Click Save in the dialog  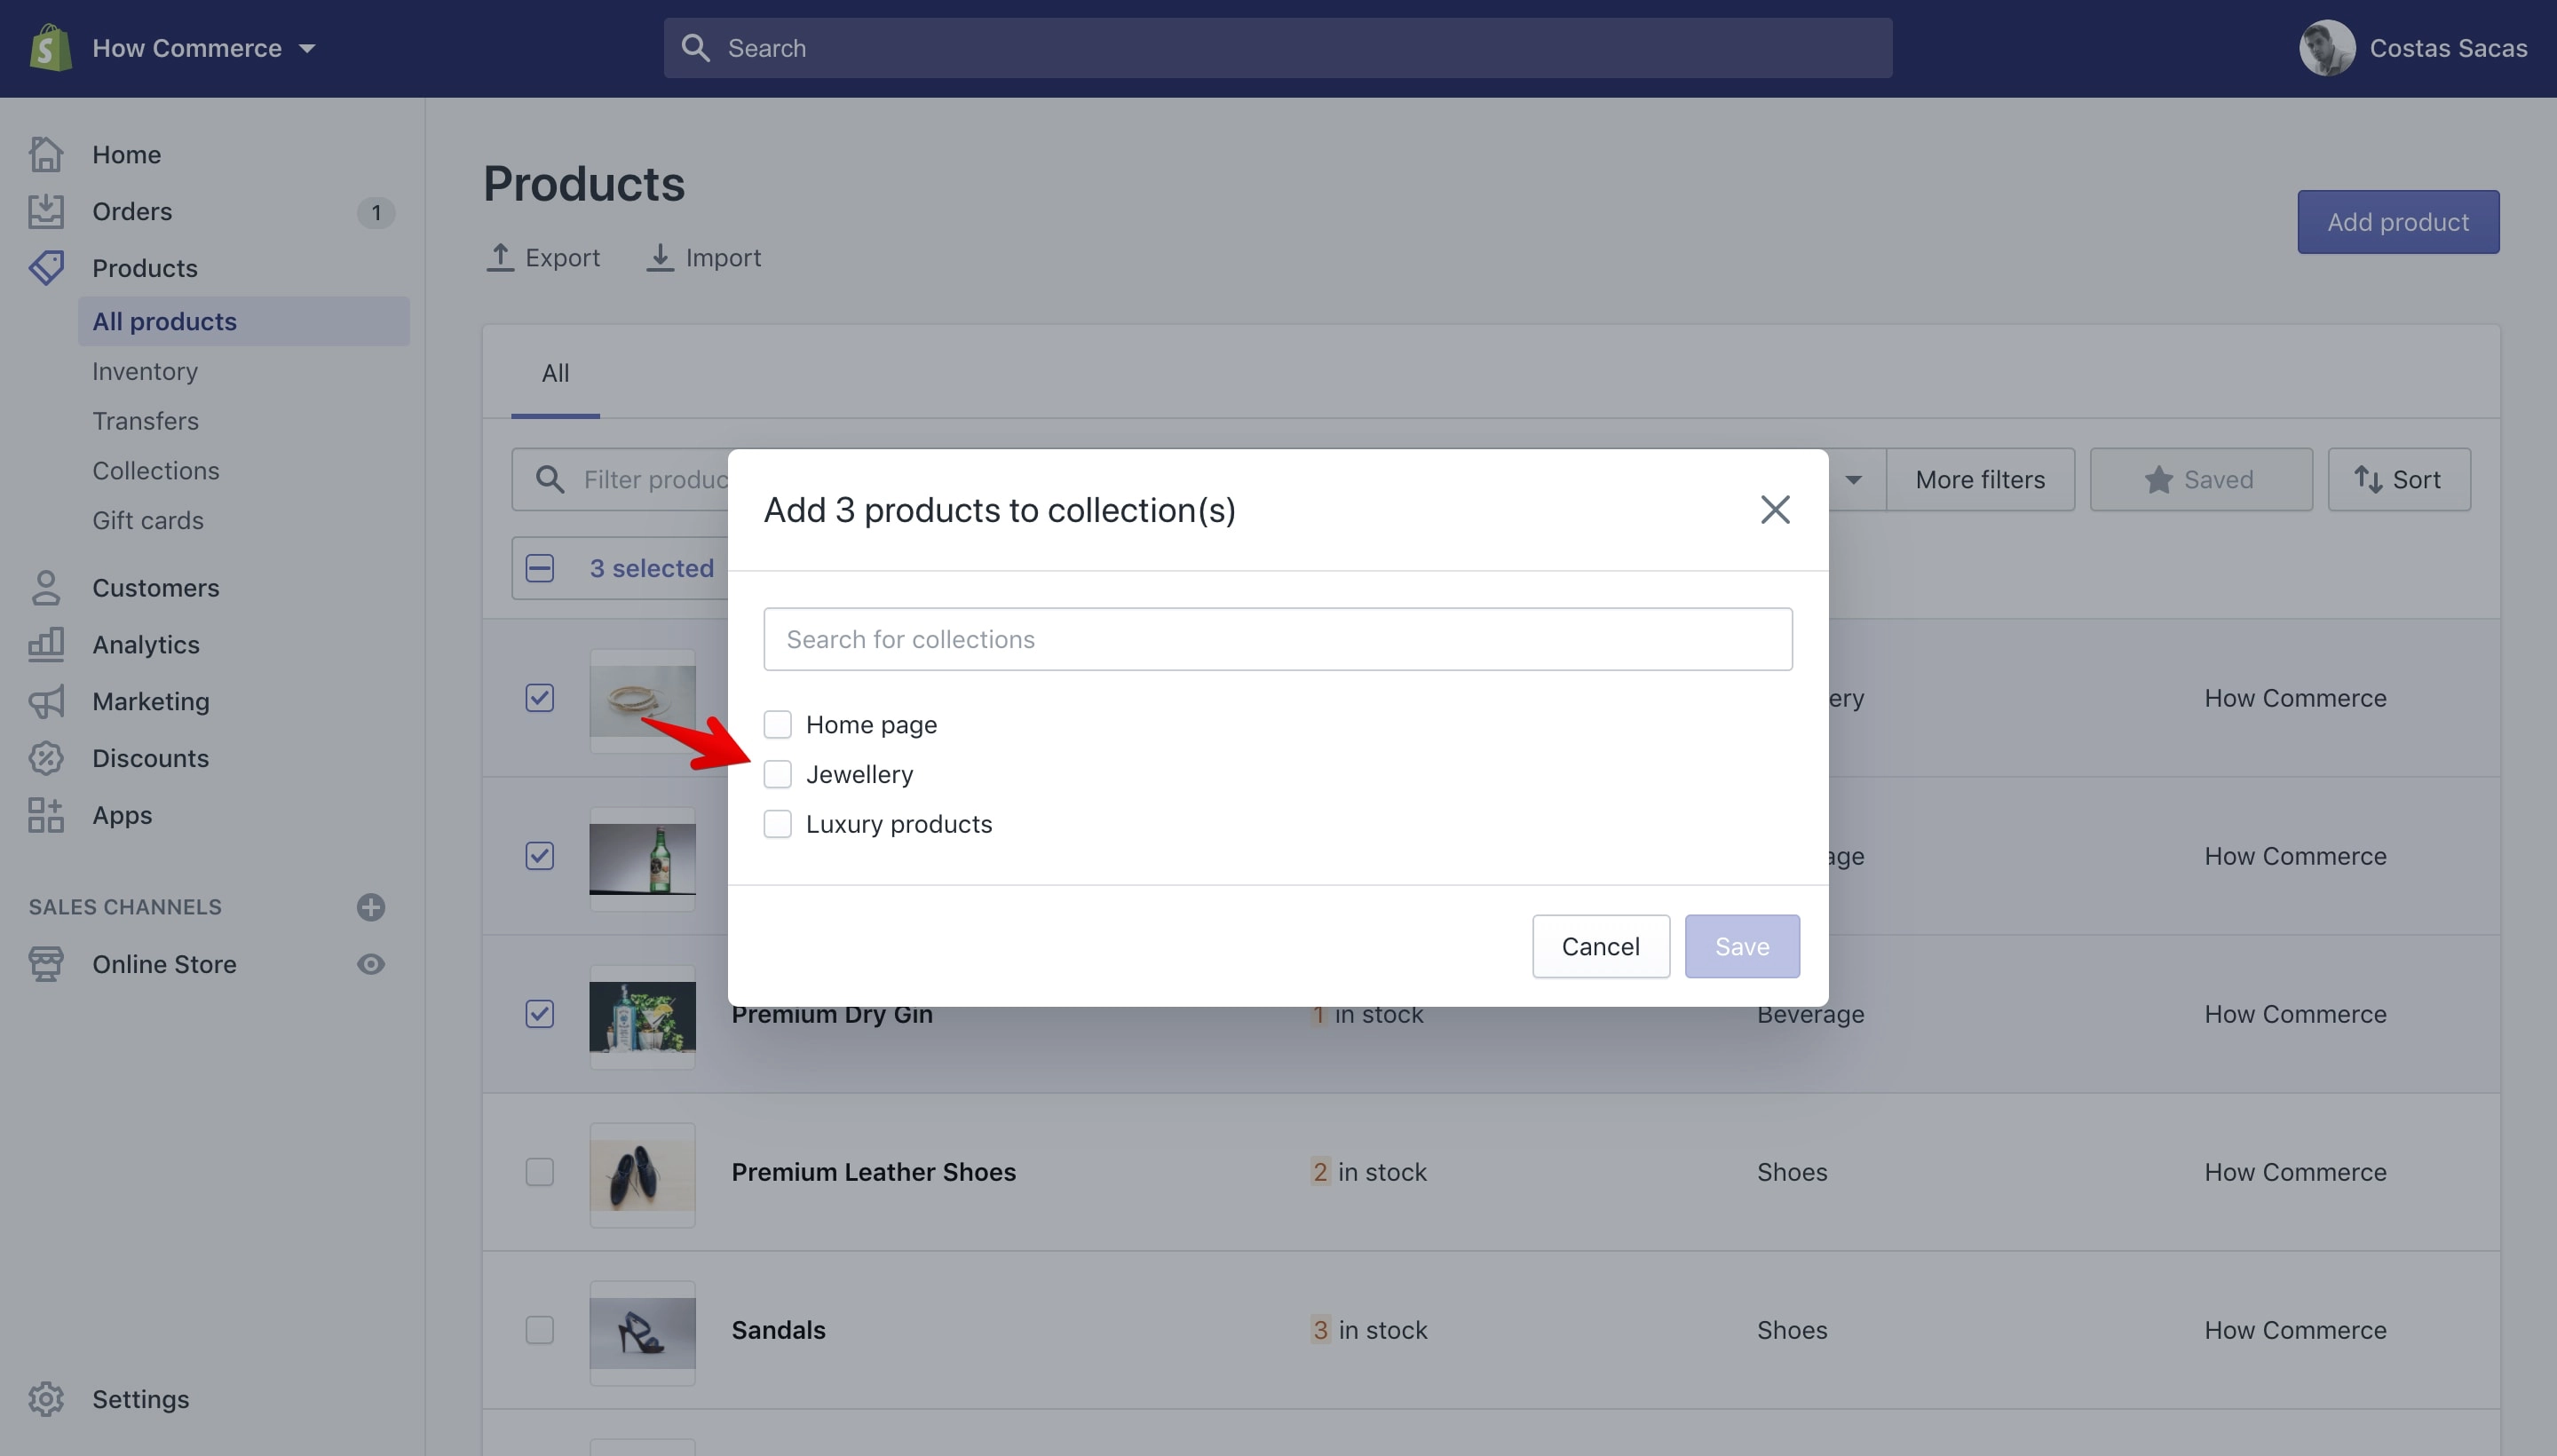tap(1742, 946)
